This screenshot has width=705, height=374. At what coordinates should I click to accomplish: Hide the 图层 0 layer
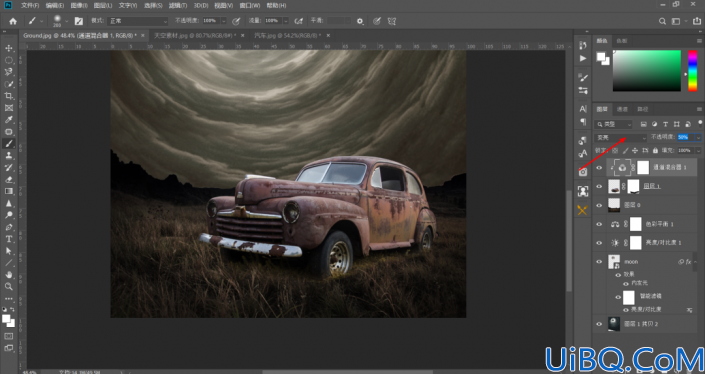(599, 205)
